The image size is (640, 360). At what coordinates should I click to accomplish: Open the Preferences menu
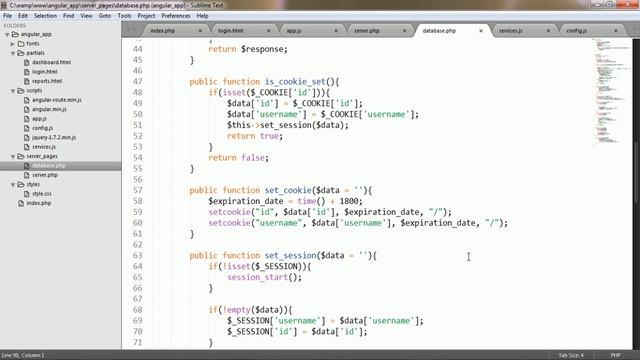click(176, 16)
